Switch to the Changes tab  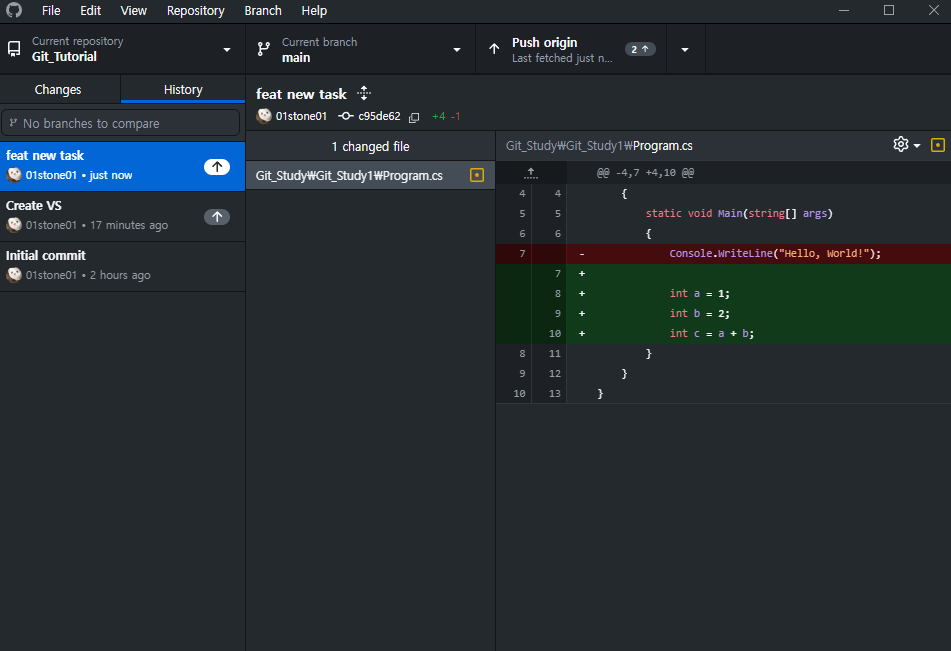click(x=58, y=89)
